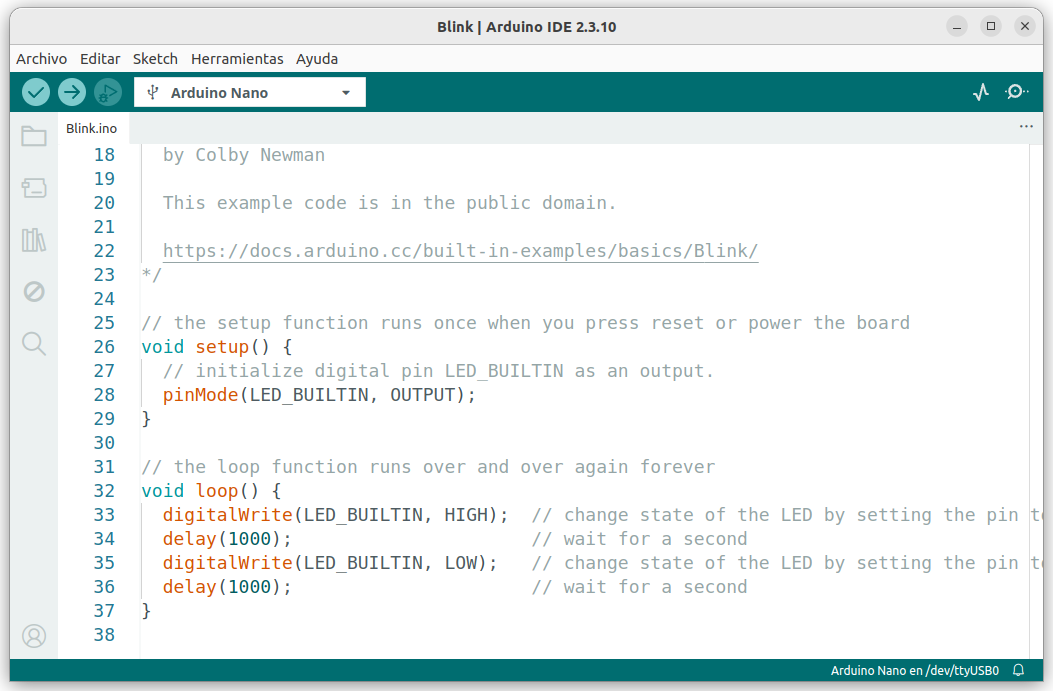Open the Serial Plotter

981,92
